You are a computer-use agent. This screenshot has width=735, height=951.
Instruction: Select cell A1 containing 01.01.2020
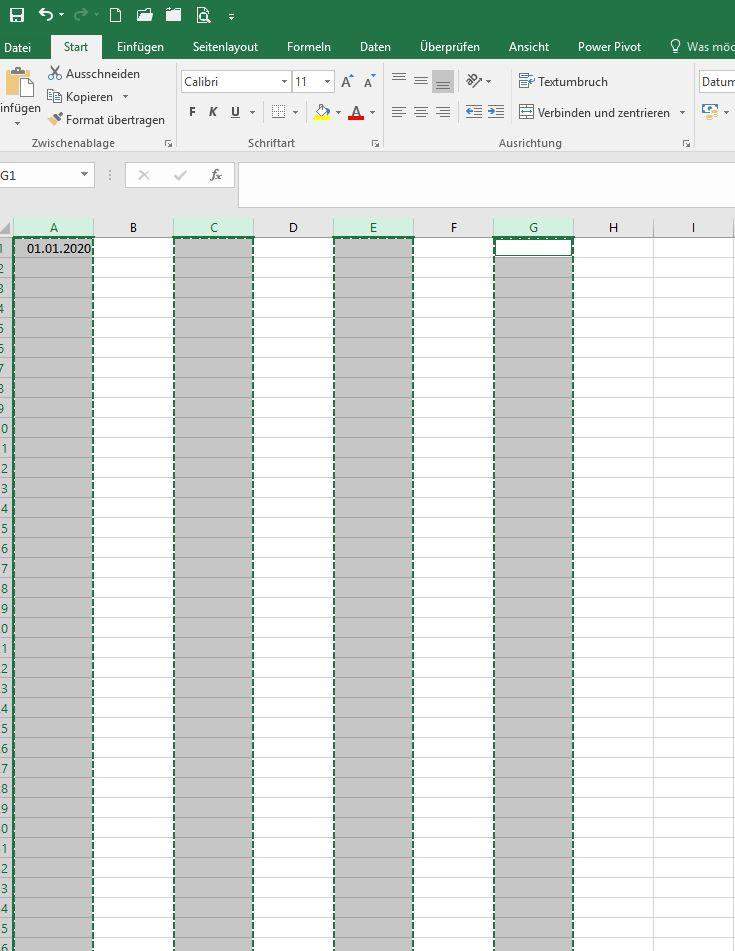pos(54,248)
